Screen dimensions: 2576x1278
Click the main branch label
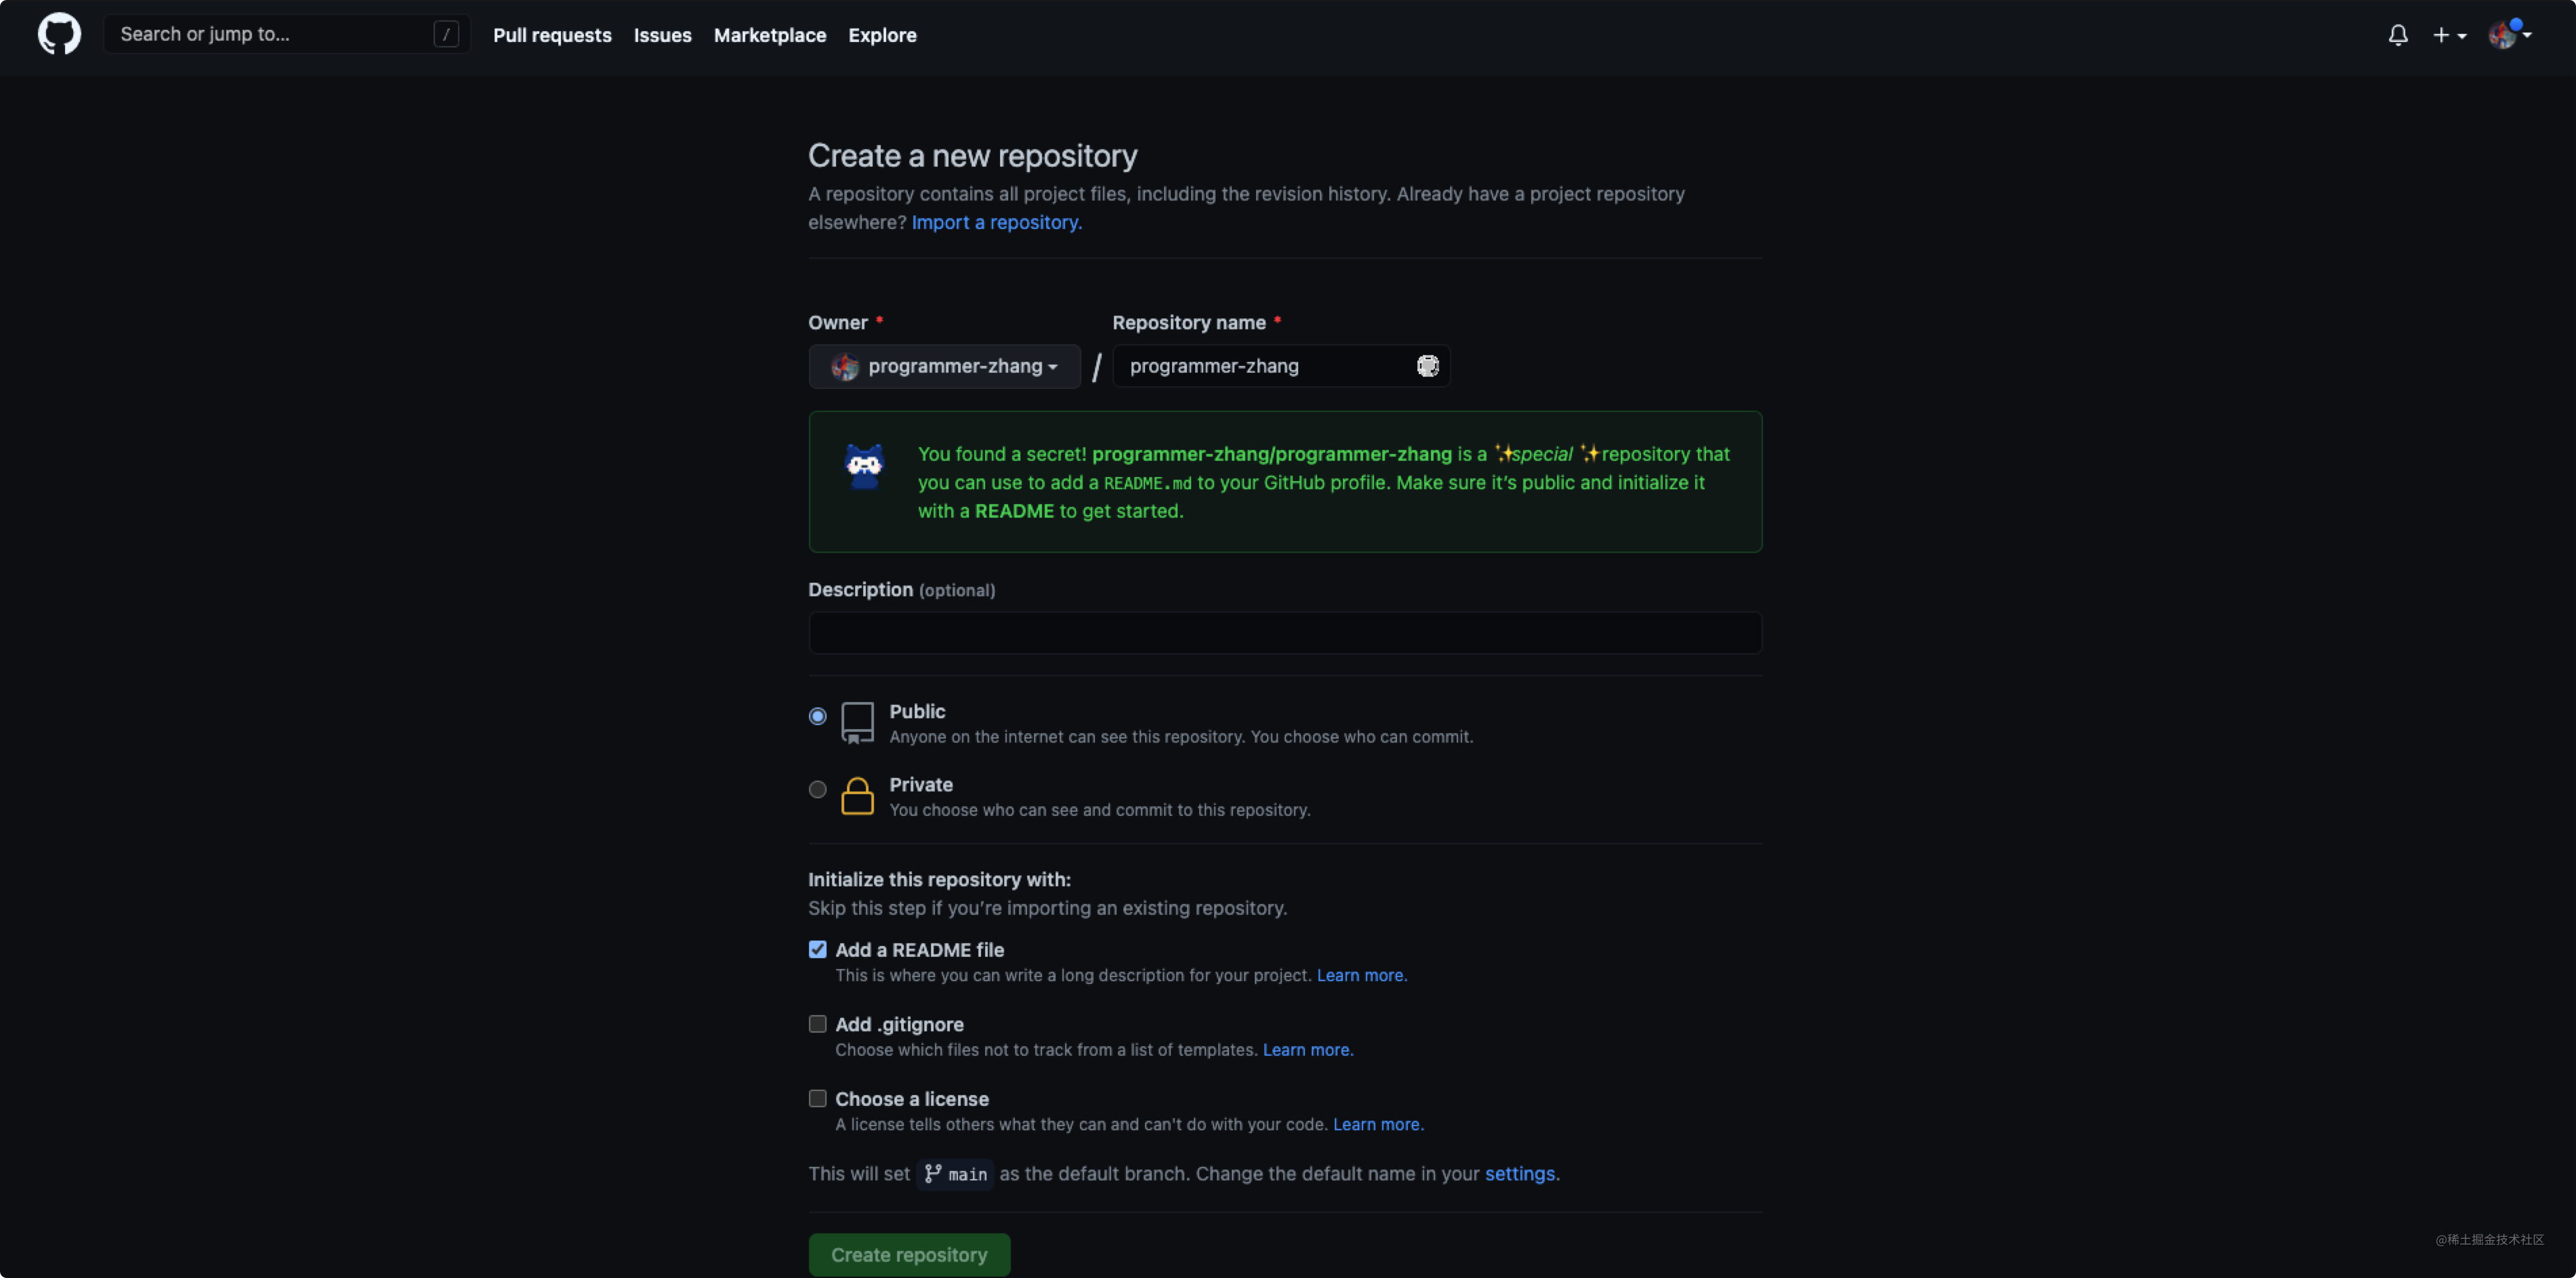point(955,1174)
